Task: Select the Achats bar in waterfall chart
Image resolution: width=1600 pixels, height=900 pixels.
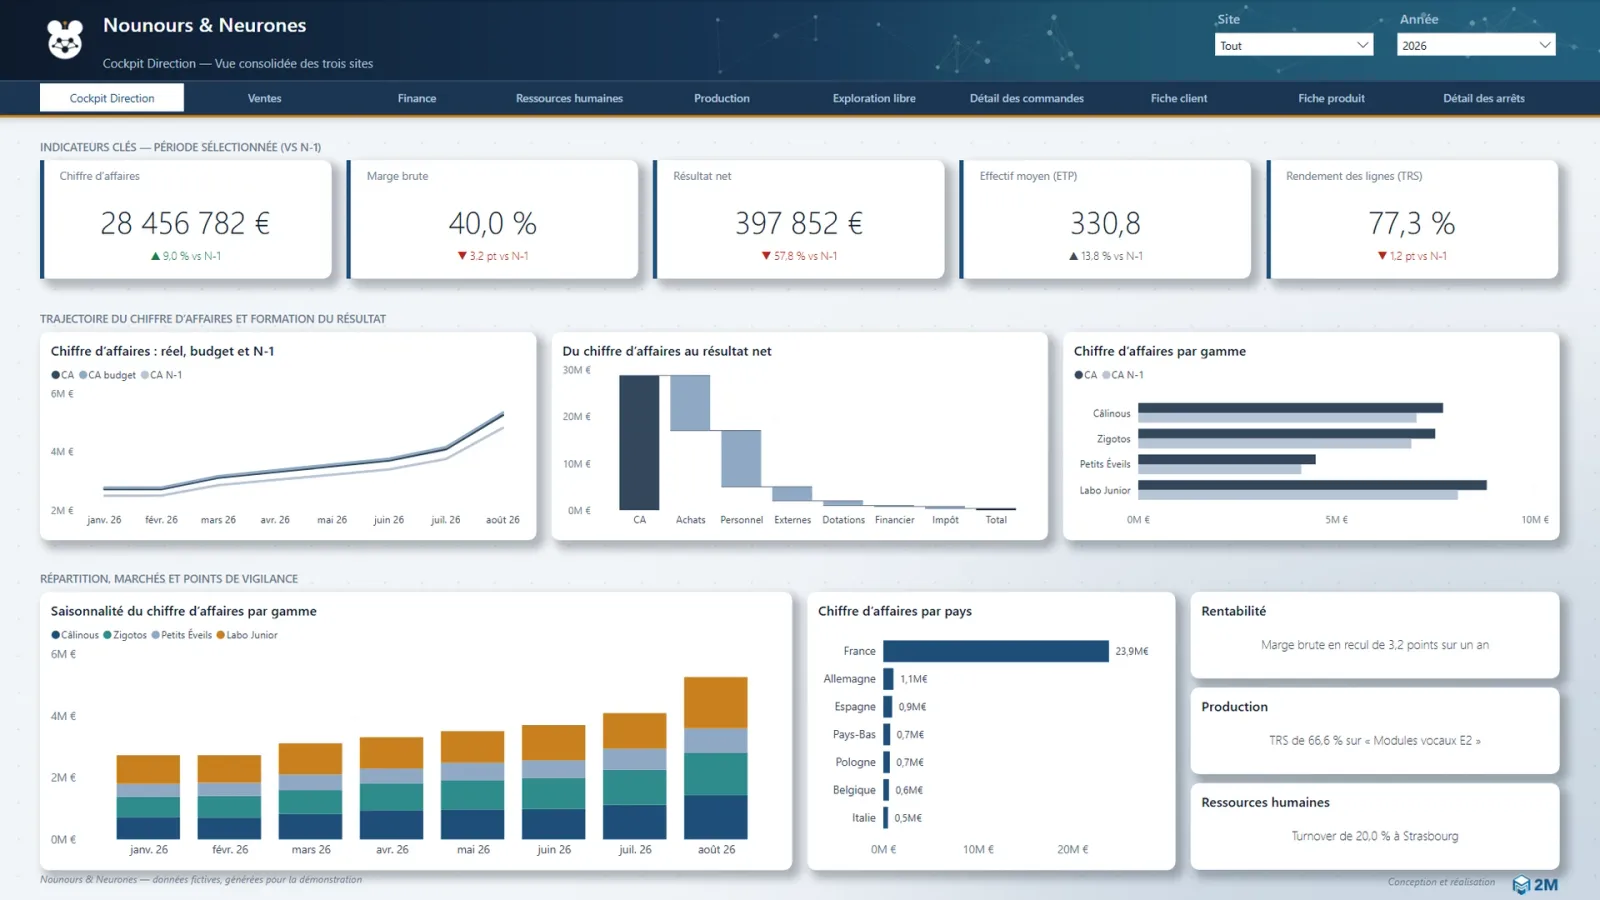Action: pos(690,403)
